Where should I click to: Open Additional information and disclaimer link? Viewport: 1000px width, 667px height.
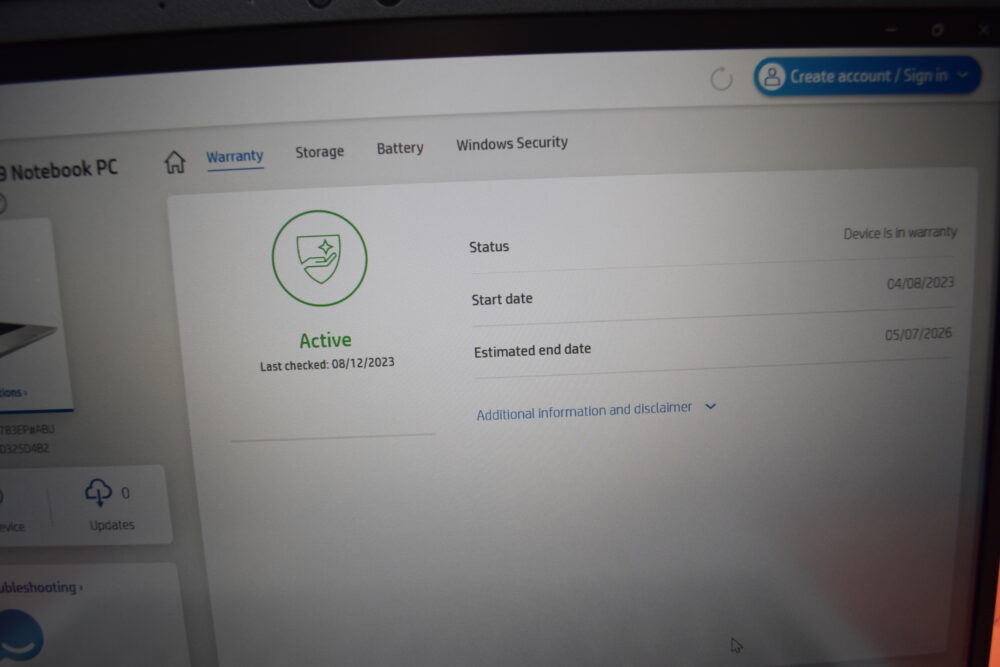(584, 411)
